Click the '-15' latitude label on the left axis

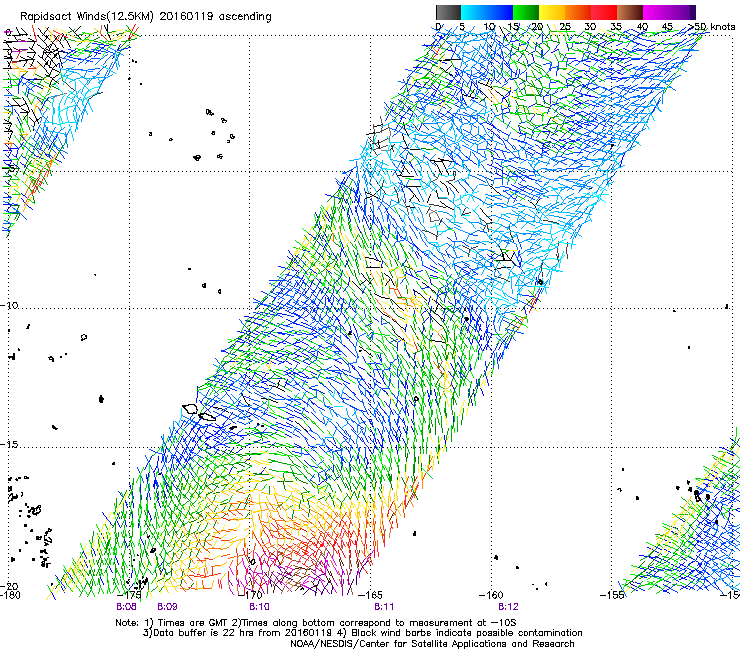click(x=9, y=445)
